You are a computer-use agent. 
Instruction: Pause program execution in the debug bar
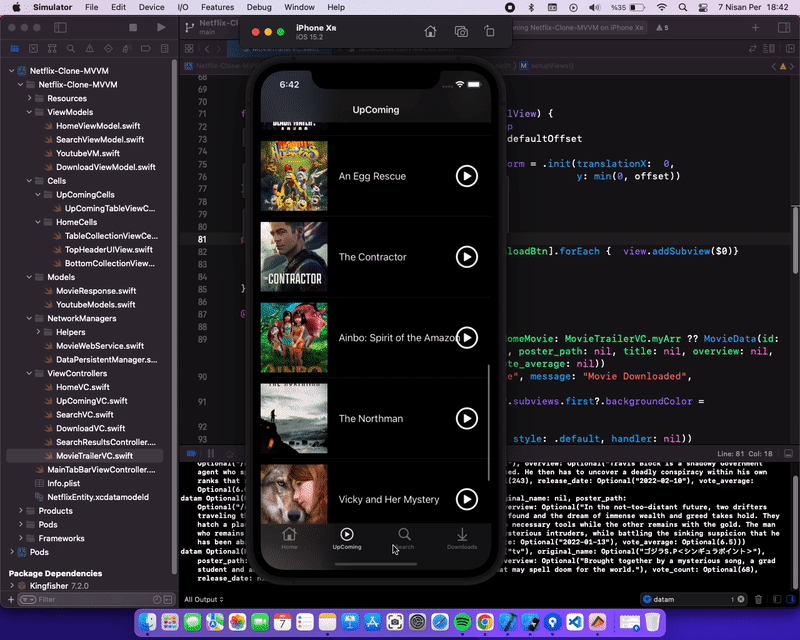coord(211,453)
